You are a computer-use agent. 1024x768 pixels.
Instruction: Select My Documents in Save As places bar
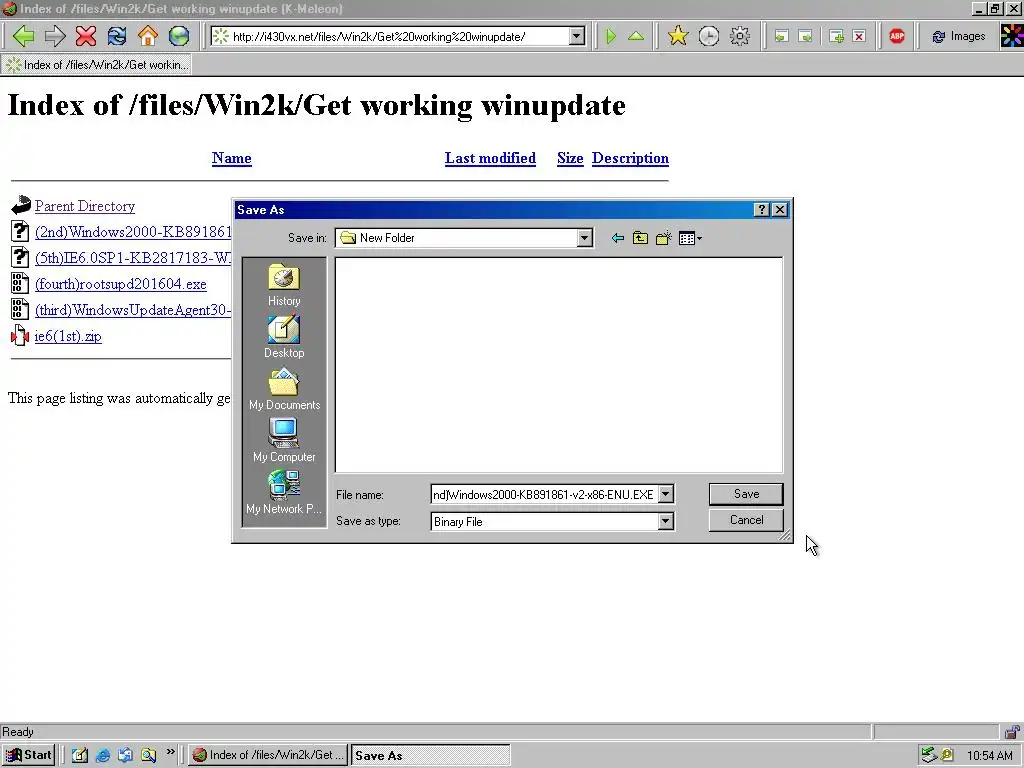pos(284,389)
